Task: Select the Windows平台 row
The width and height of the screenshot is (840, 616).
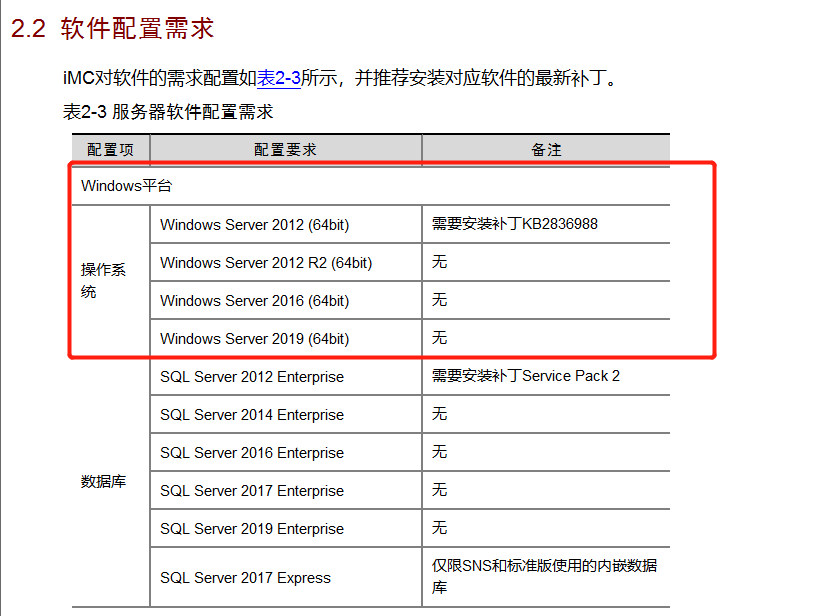Action: click(371, 186)
